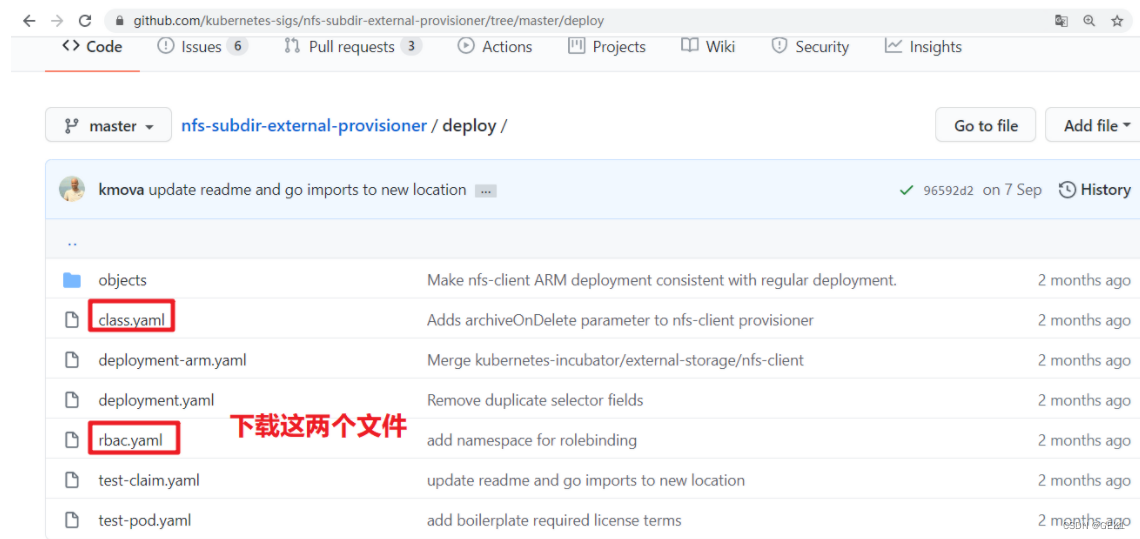Click '2 months ago' in class.yaml row
This screenshot has height=539, width=1140.
click(x=1084, y=320)
